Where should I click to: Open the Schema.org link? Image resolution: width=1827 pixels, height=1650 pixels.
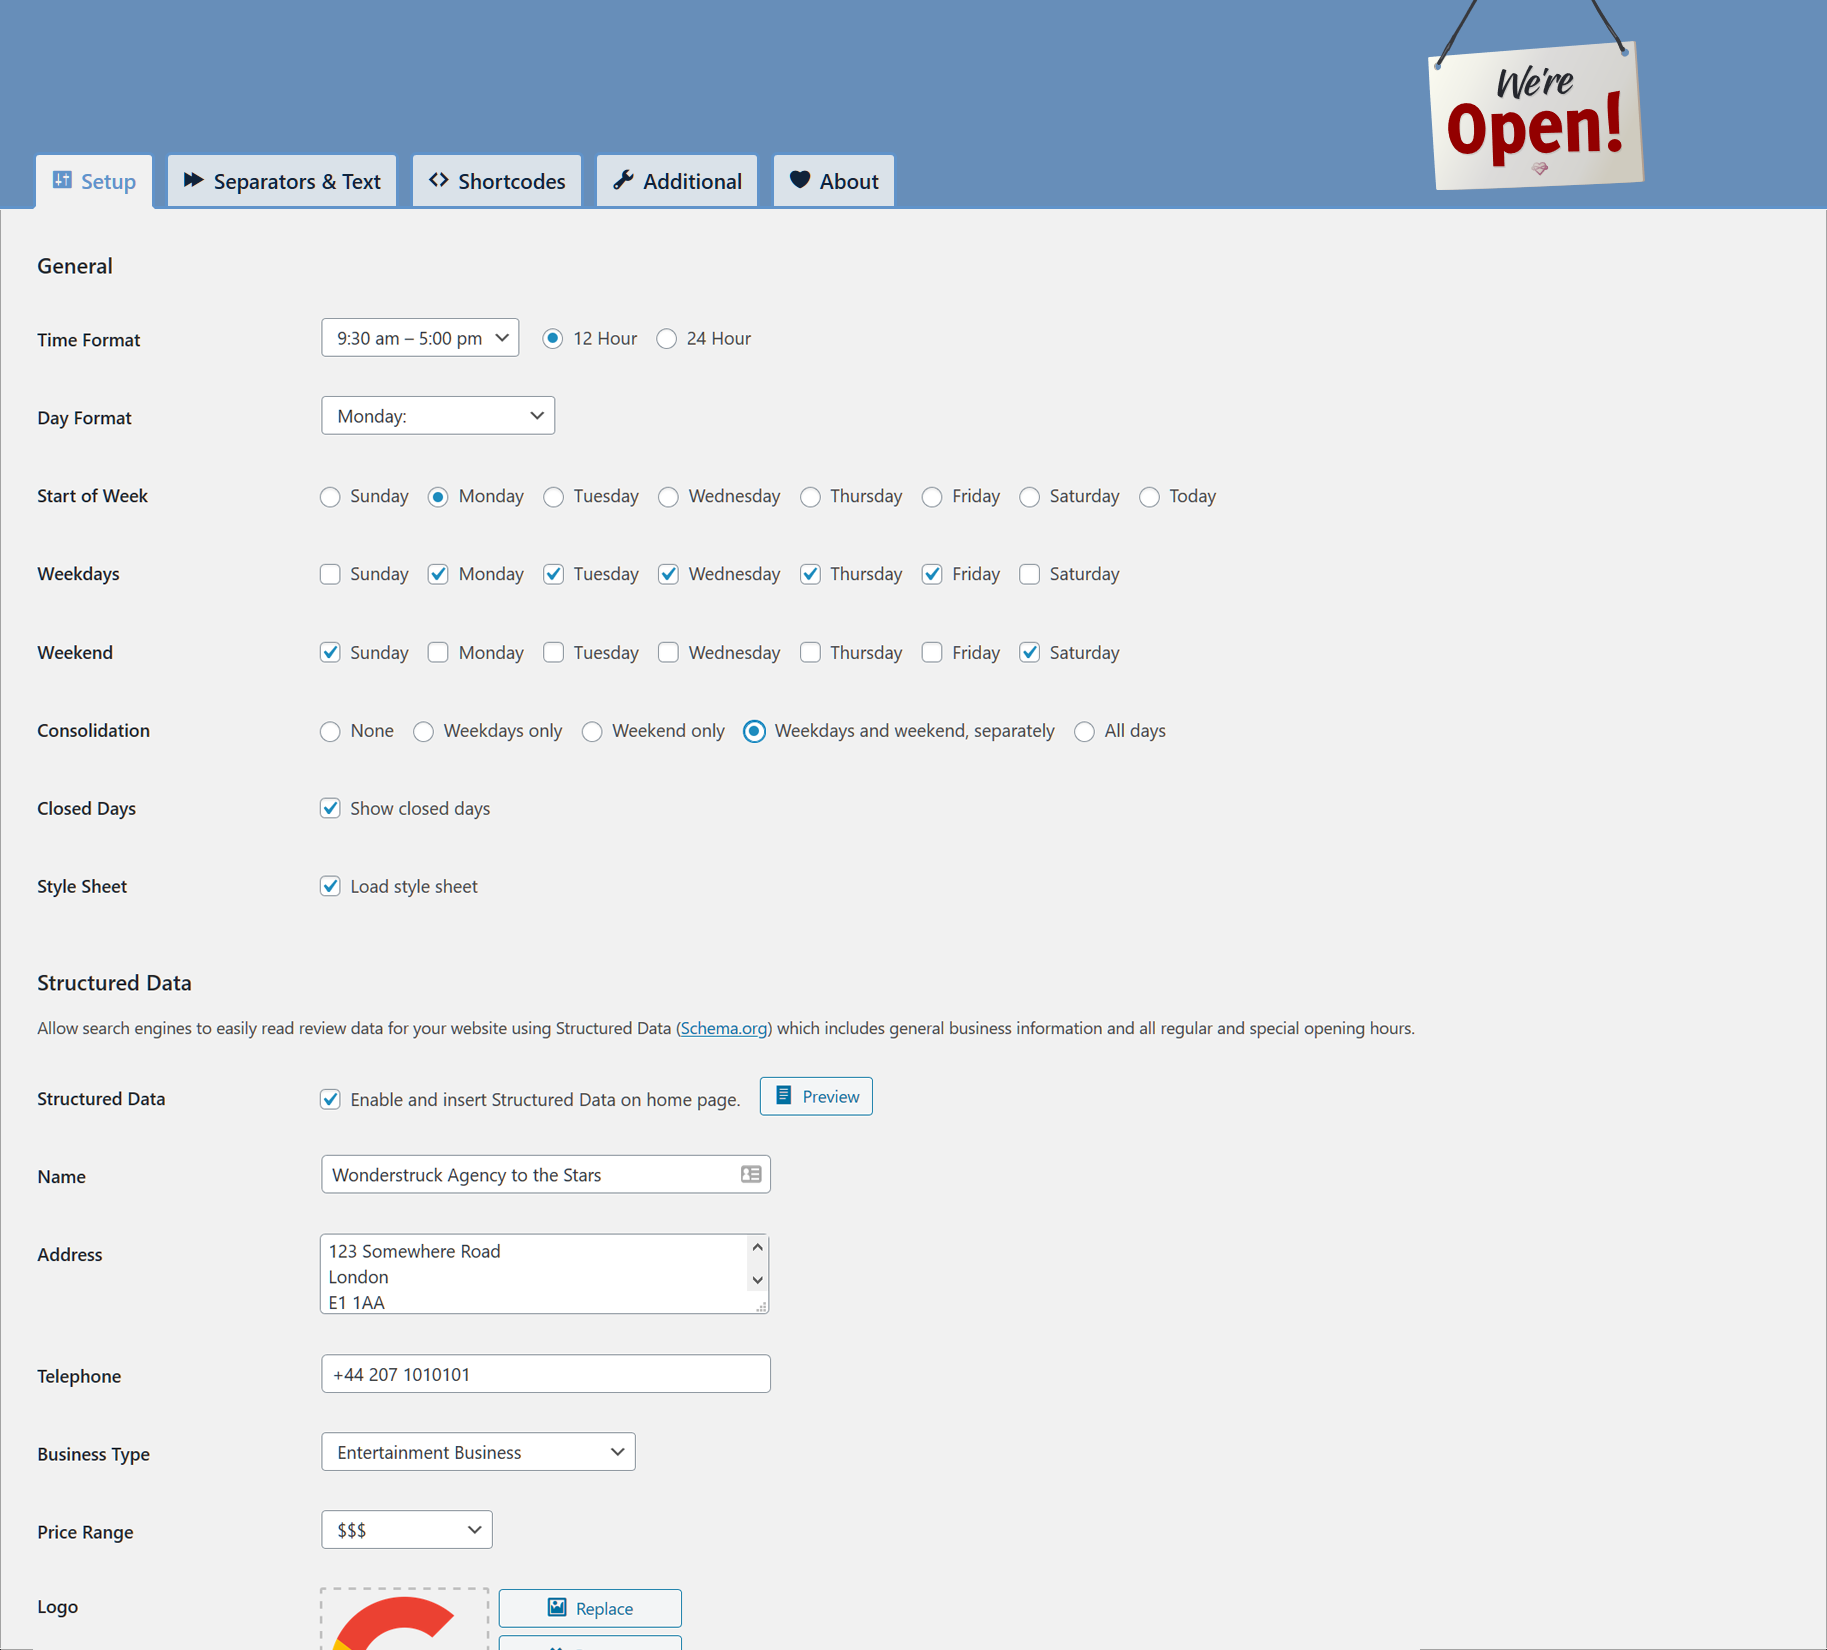(724, 1028)
